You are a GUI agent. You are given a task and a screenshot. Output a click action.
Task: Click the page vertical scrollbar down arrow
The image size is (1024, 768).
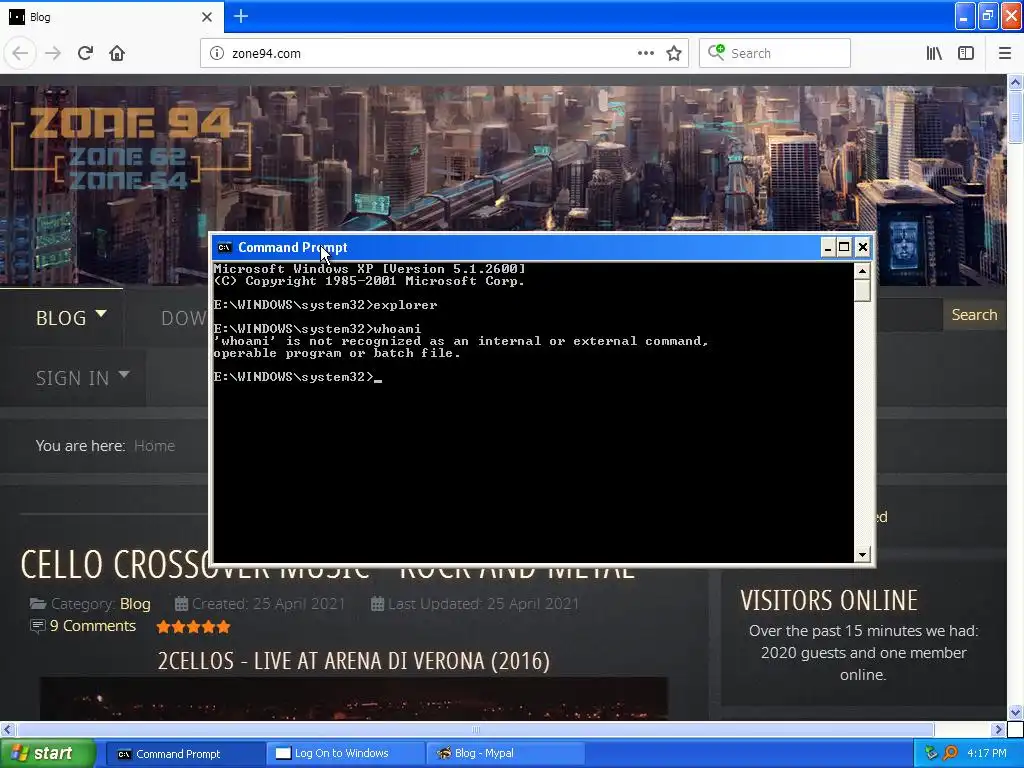tap(1015, 712)
